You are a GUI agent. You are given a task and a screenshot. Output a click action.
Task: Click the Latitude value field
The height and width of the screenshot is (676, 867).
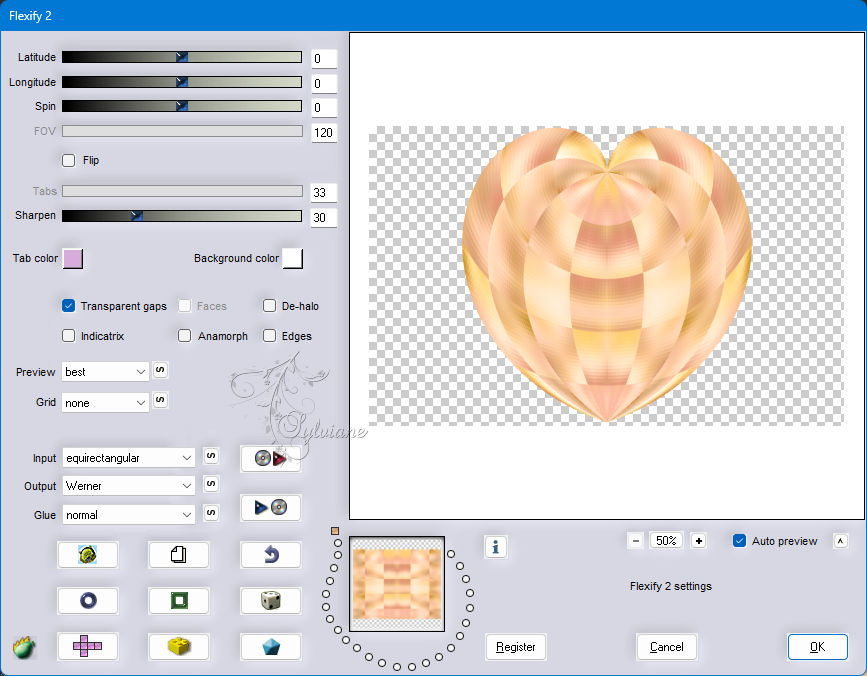tap(324, 59)
